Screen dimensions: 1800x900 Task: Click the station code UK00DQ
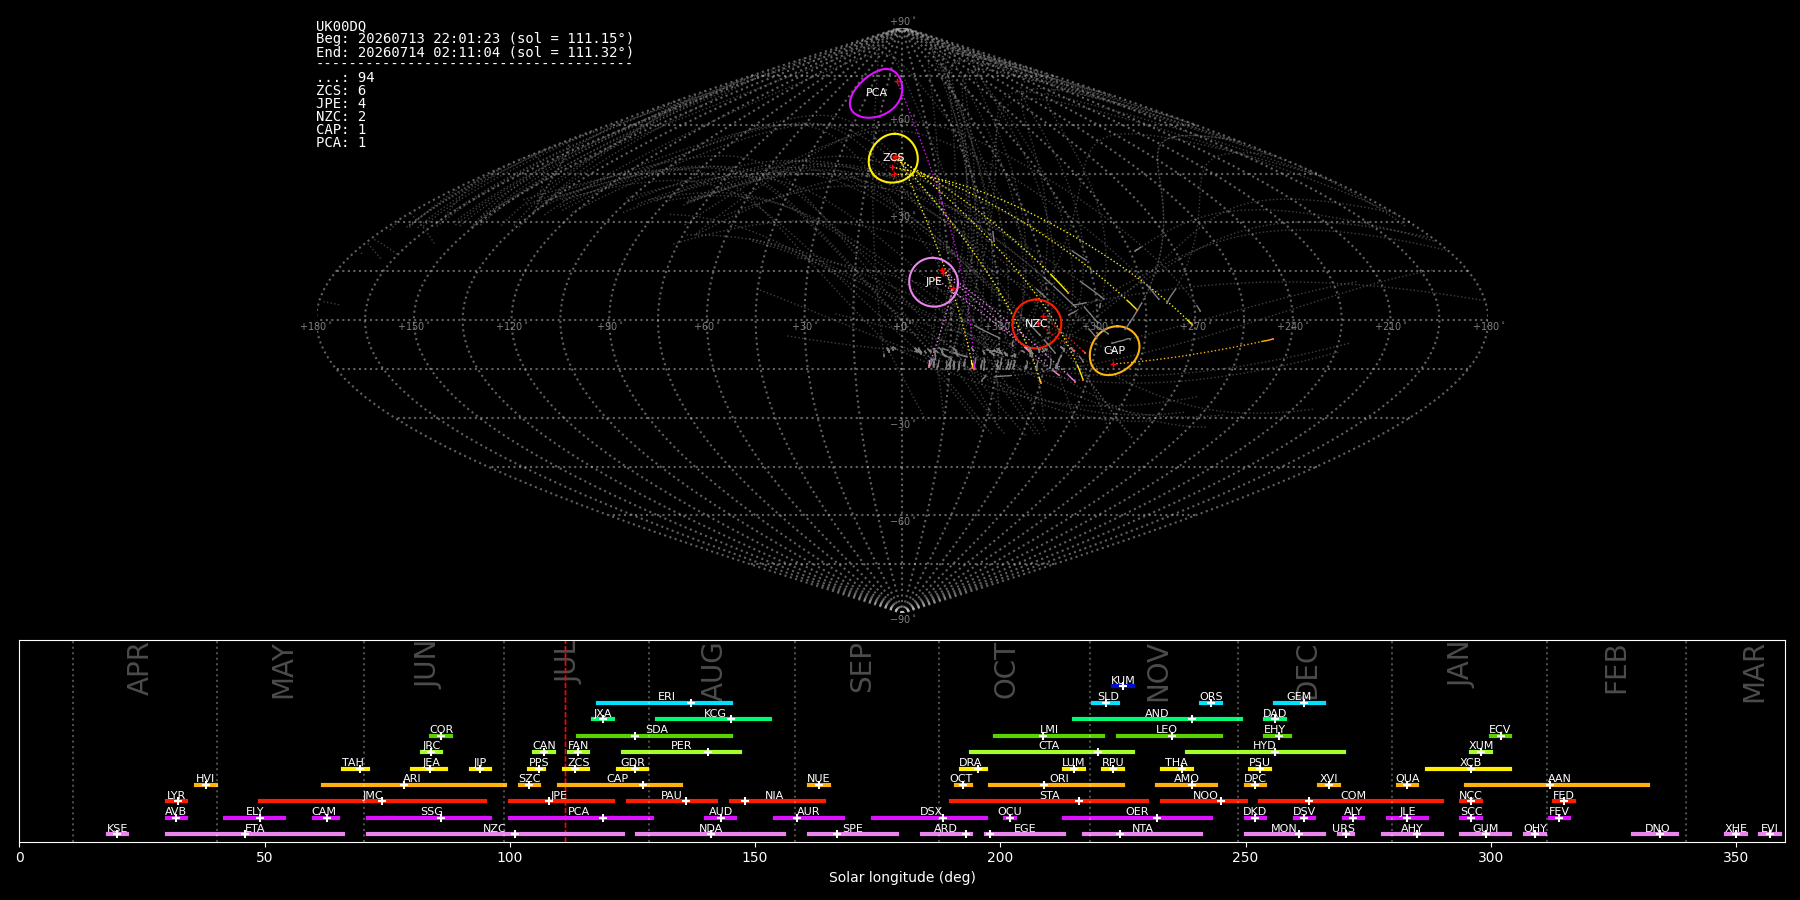[x=341, y=26]
